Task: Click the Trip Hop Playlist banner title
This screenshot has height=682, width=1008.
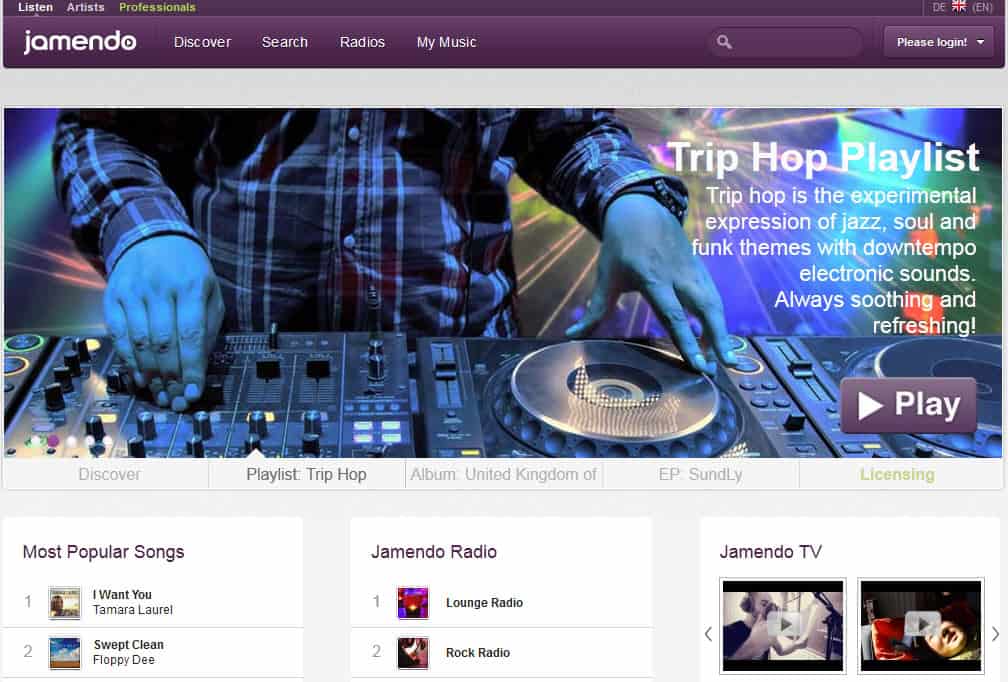Action: (x=824, y=157)
